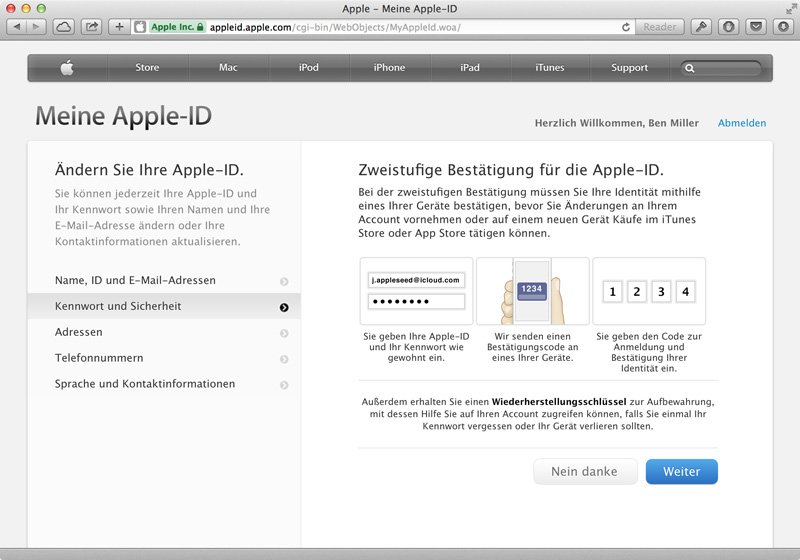Click the Apple Inc. secure certificate badge

tap(177, 27)
